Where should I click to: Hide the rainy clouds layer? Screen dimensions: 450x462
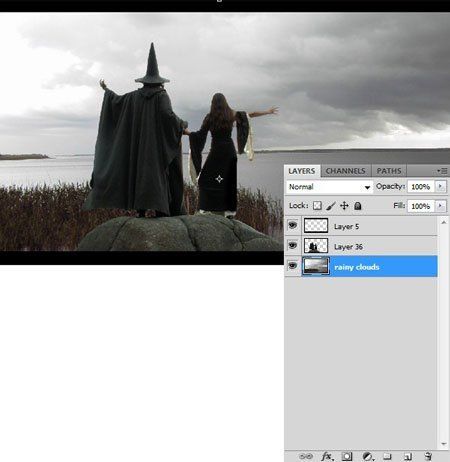[x=293, y=266]
